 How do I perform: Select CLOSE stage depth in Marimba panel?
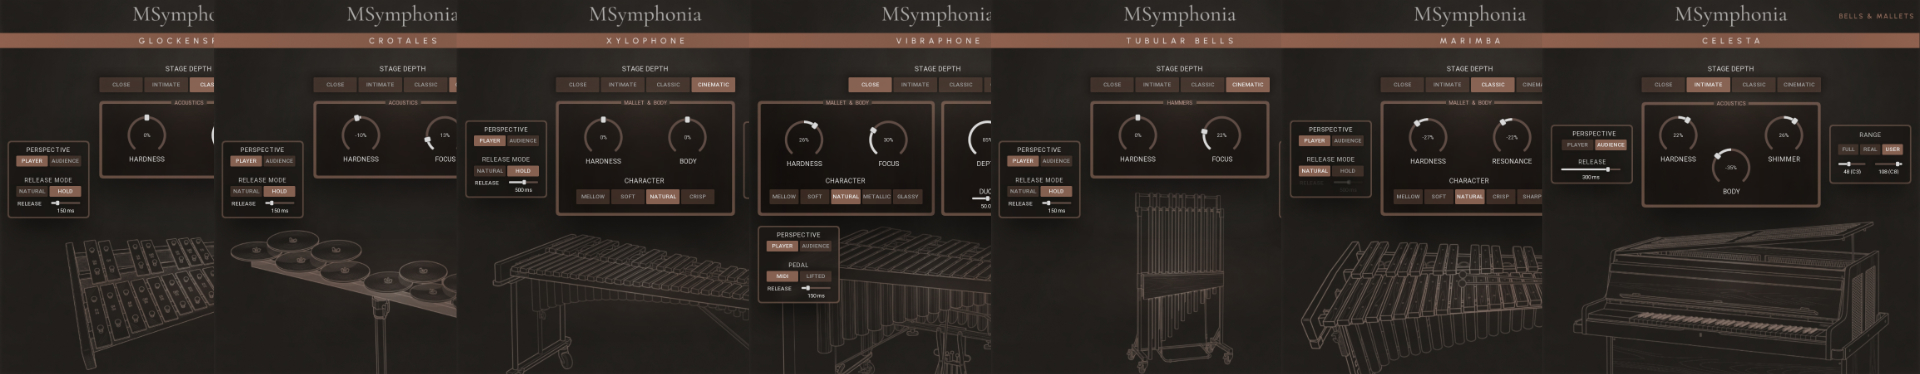coord(1402,85)
